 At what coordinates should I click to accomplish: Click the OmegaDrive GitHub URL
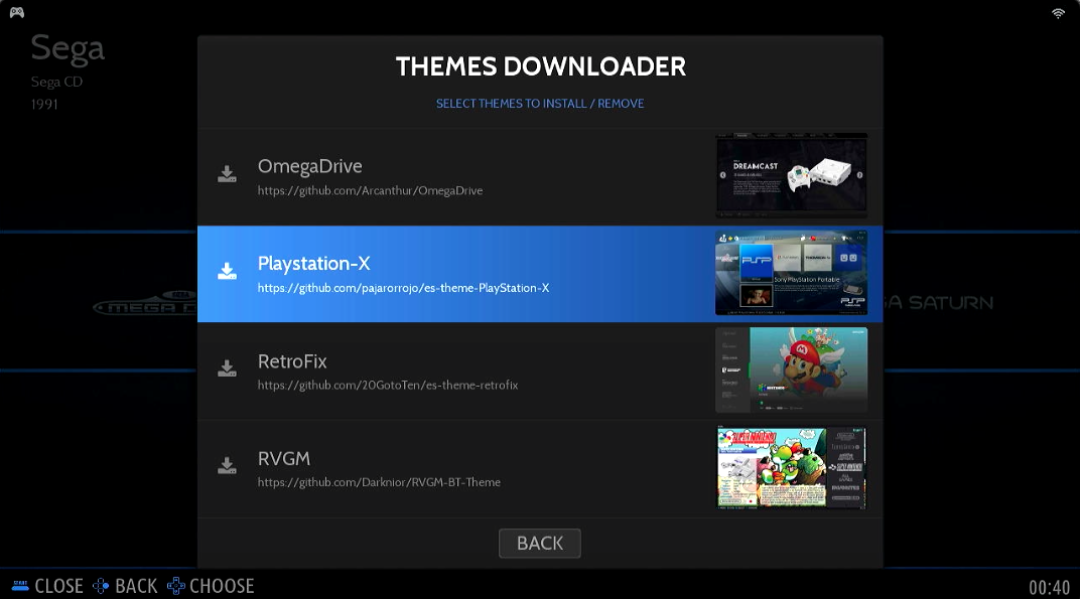(370, 191)
